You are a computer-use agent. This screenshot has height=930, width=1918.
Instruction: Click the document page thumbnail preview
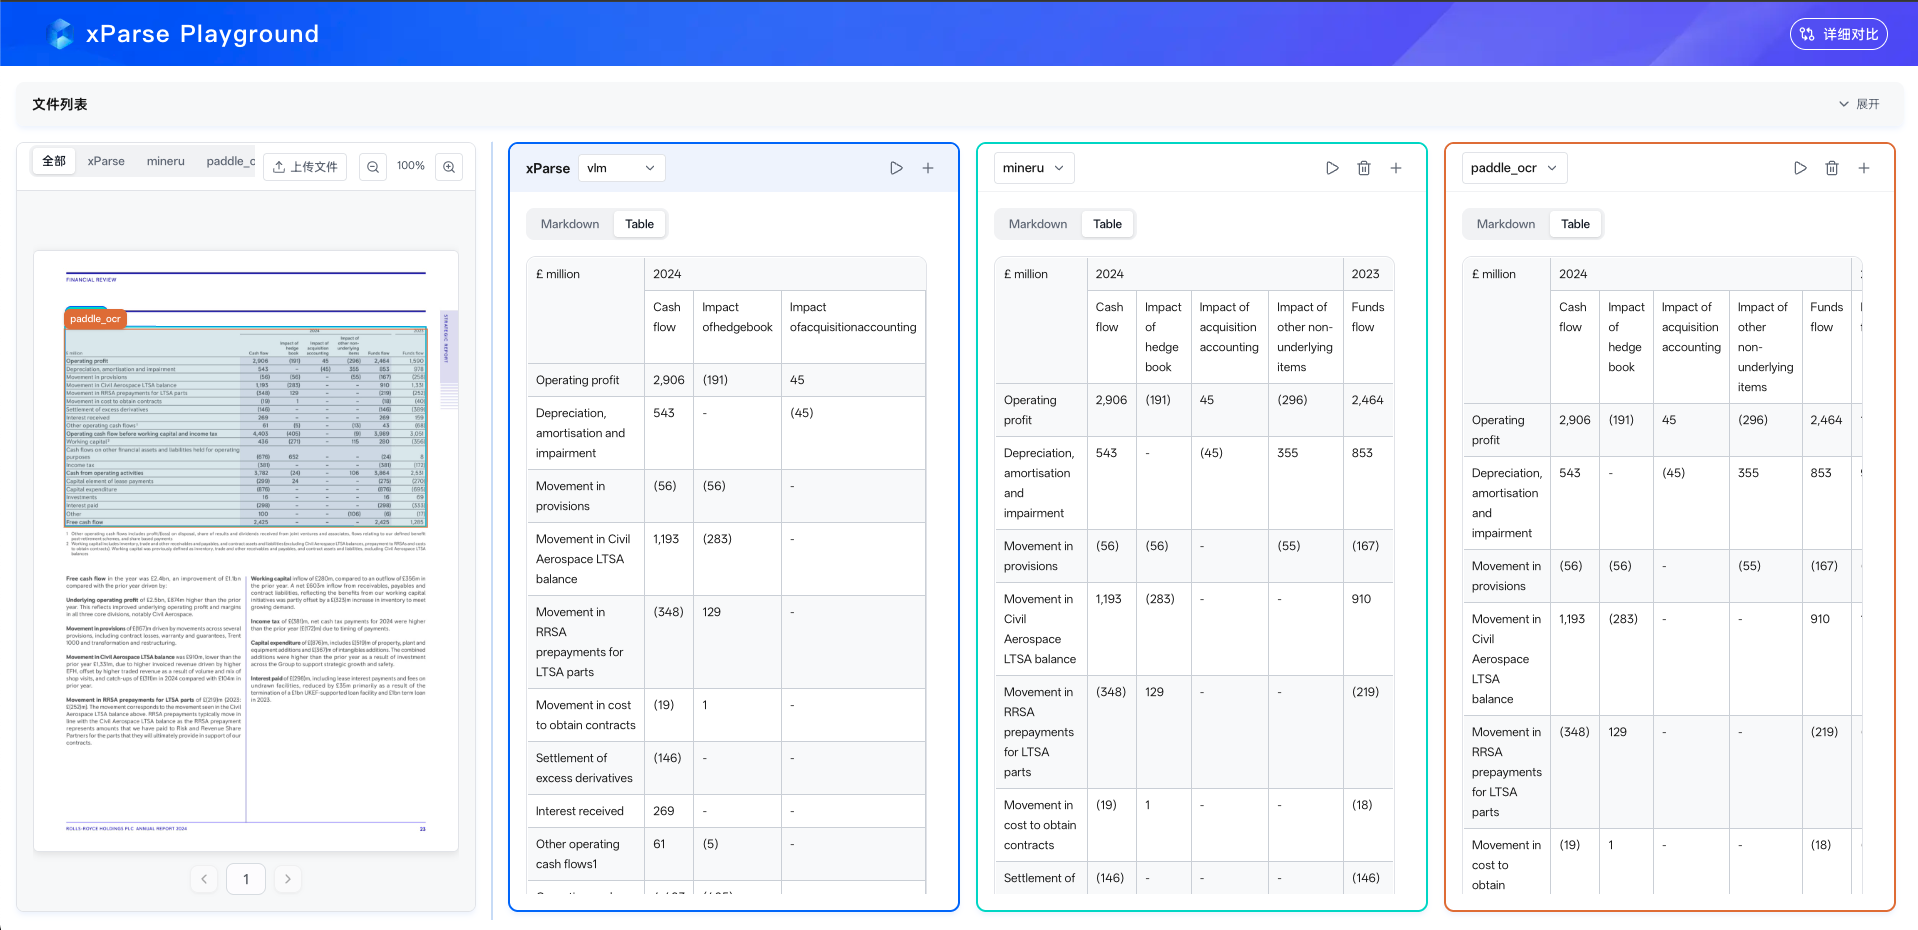[x=246, y=551]
